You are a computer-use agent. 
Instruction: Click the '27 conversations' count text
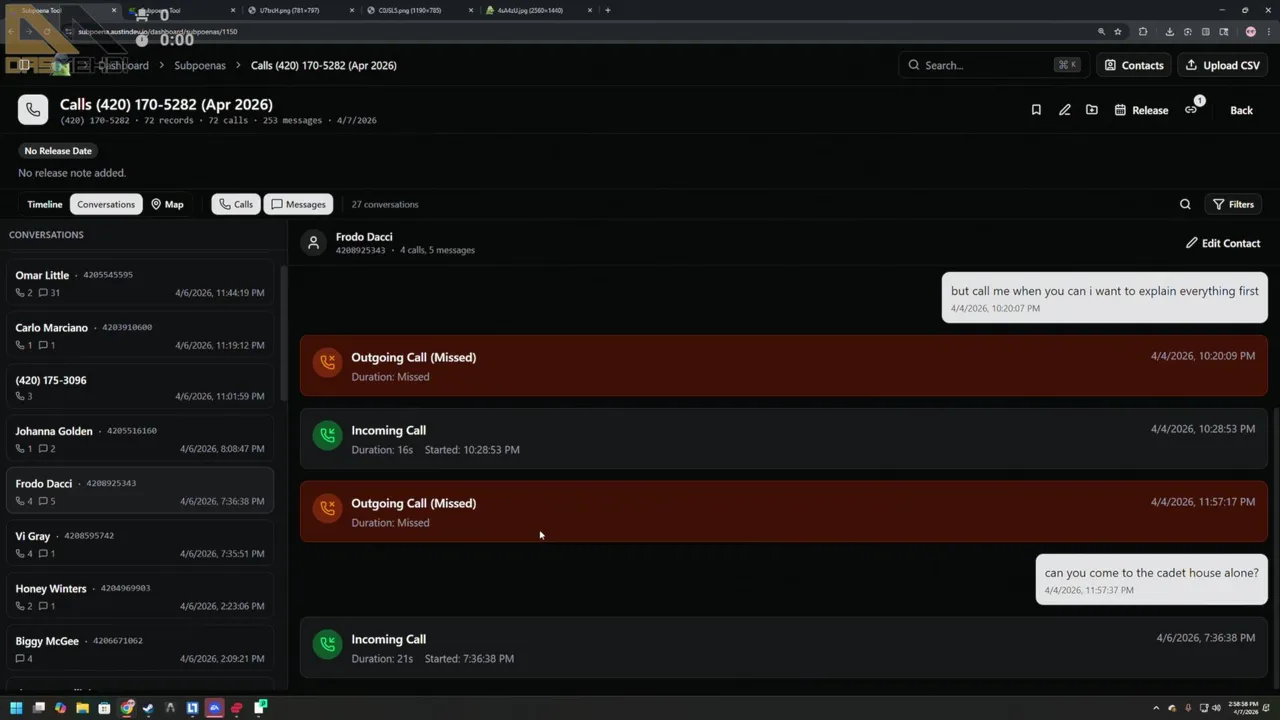385,204
